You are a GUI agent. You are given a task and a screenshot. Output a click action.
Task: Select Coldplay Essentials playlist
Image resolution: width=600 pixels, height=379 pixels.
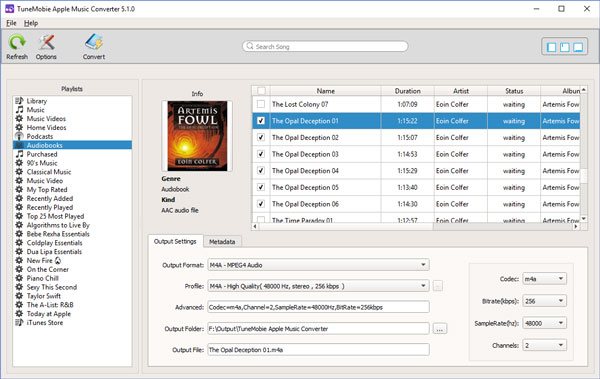click(54, 243)
